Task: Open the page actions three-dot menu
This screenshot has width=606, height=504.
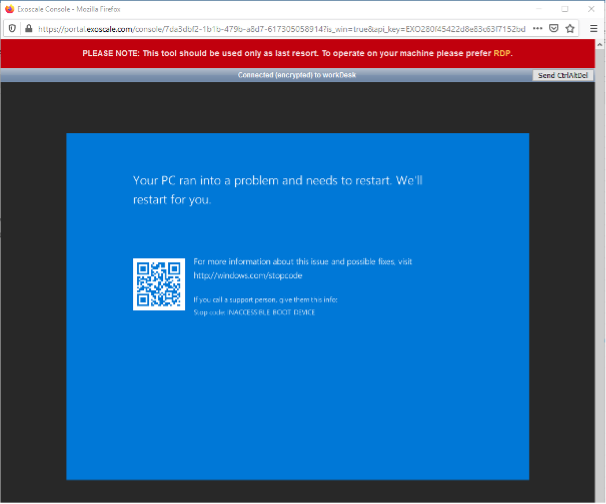Action: (x=537, y=28)
